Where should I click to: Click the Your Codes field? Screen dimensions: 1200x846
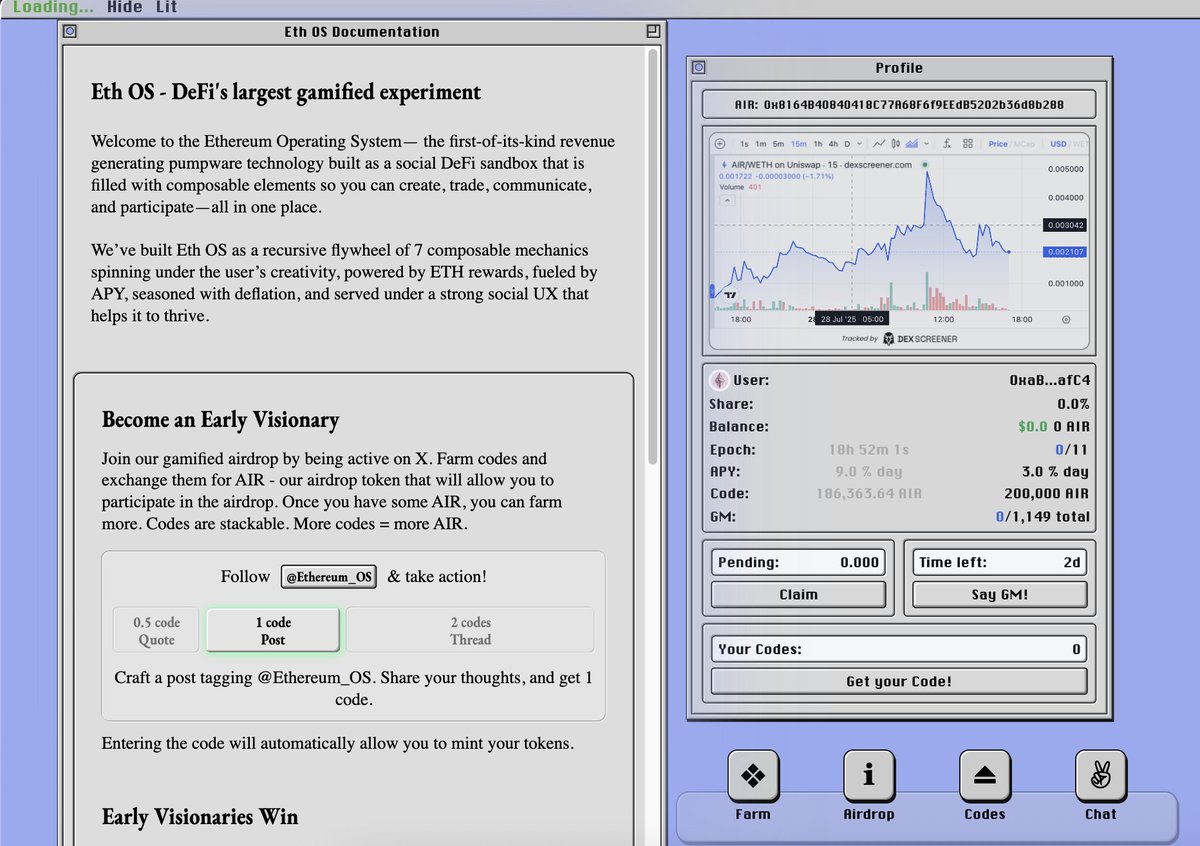tap(899, 649)
